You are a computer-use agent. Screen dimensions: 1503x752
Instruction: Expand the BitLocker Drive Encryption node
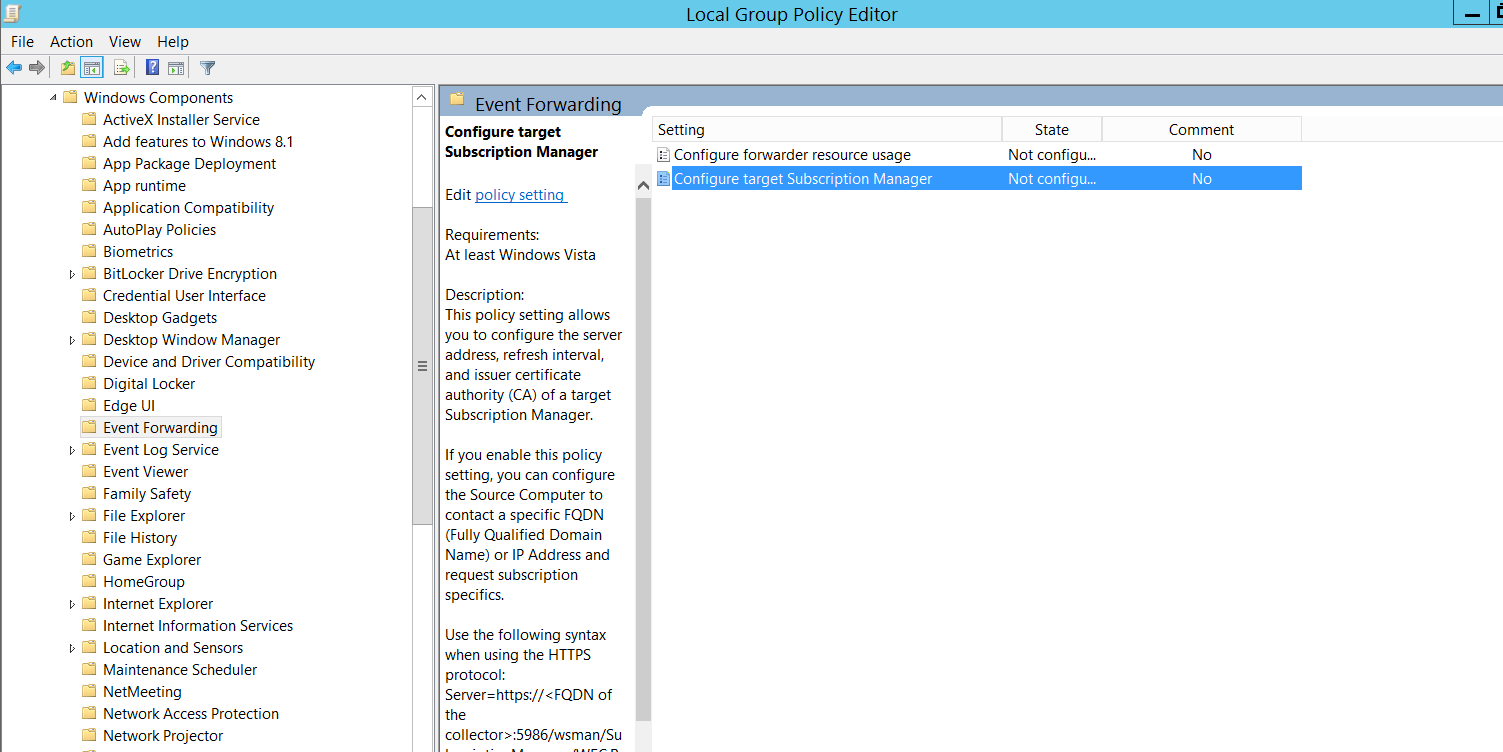(71, 273)
